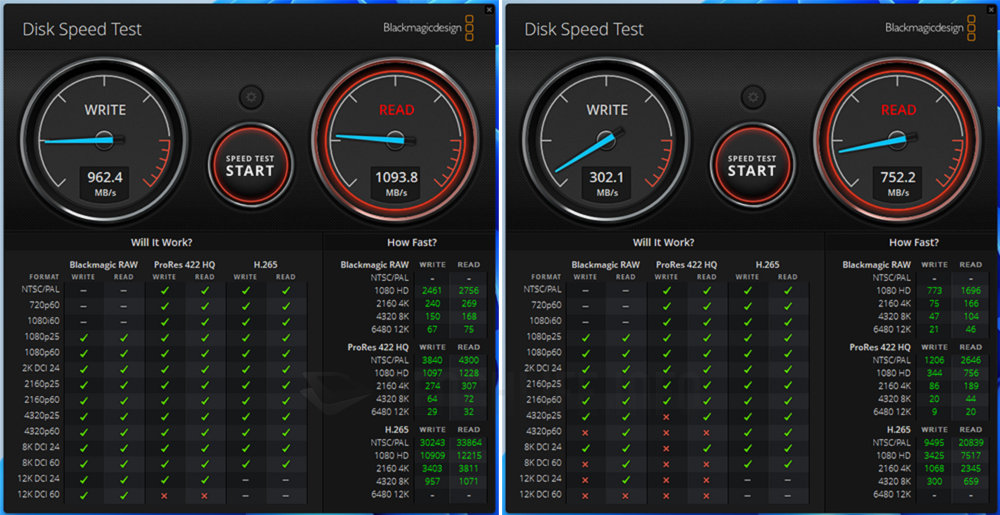Select the Will It Work? header in left window
This screenshot has height=515, width=1000.
pyautogui.click(x=162, y=242)
